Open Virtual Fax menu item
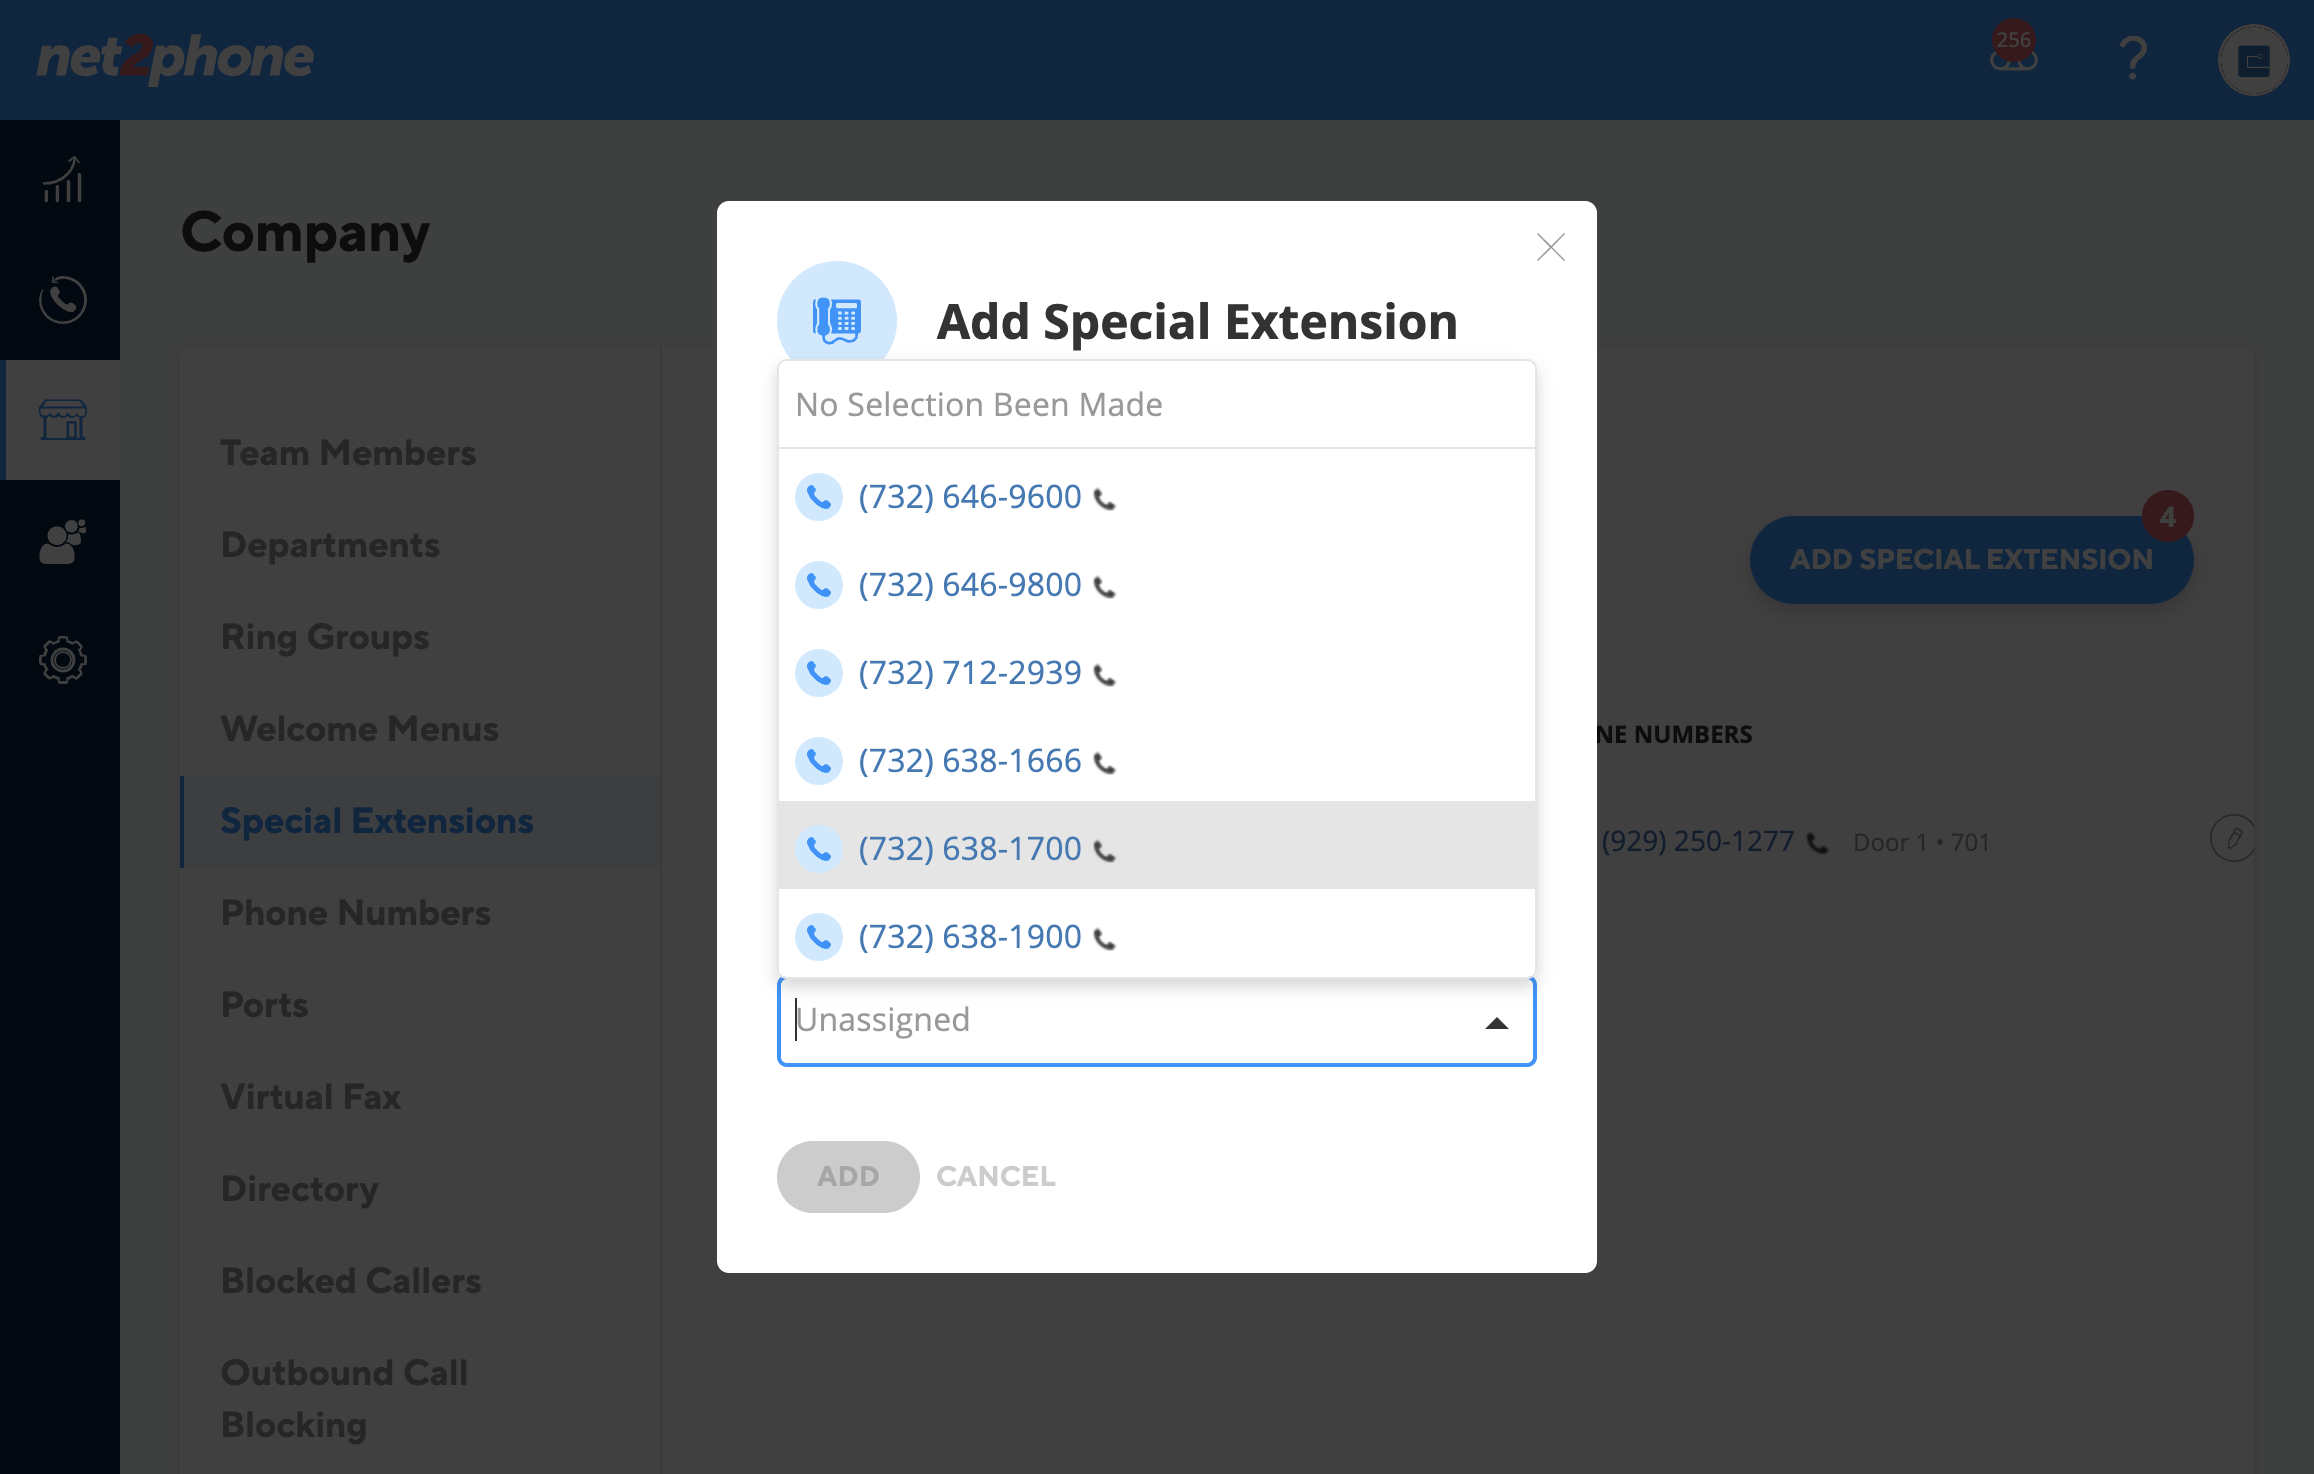 tap(310, 1097)
